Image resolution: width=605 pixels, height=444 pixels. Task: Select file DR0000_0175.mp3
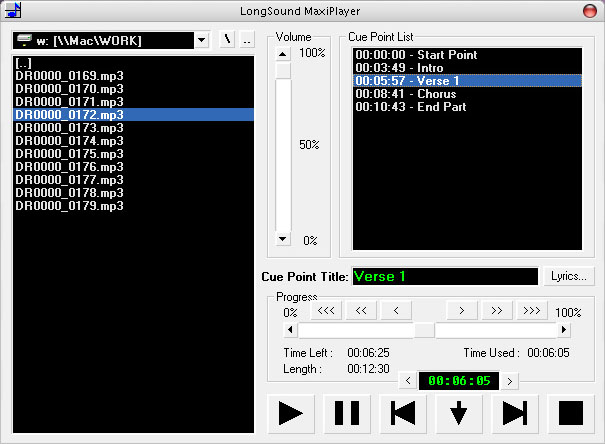pos(70,154)
